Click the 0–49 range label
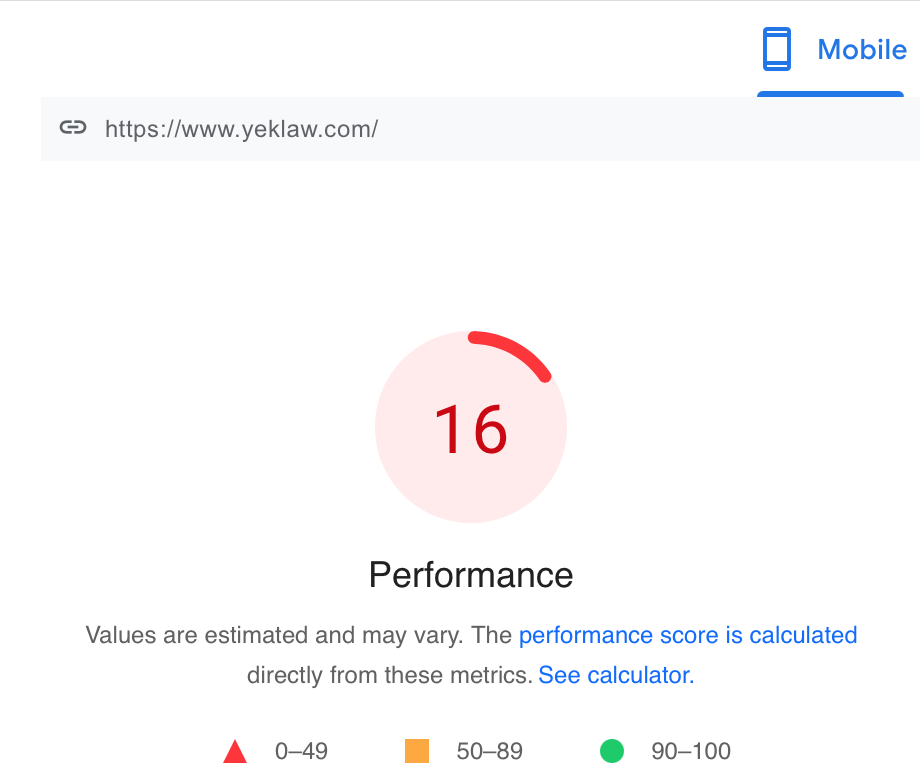920x771 pixels. (301, 751)
